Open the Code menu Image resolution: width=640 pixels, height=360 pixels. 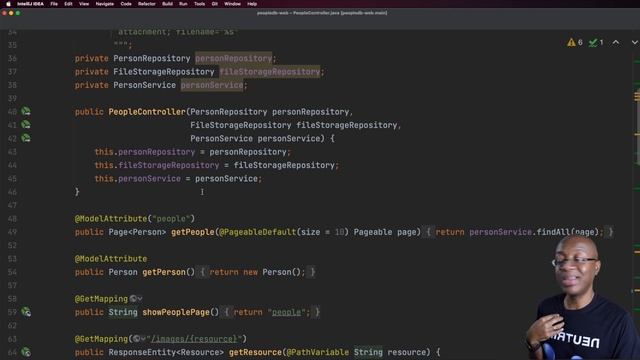point(126,4)
